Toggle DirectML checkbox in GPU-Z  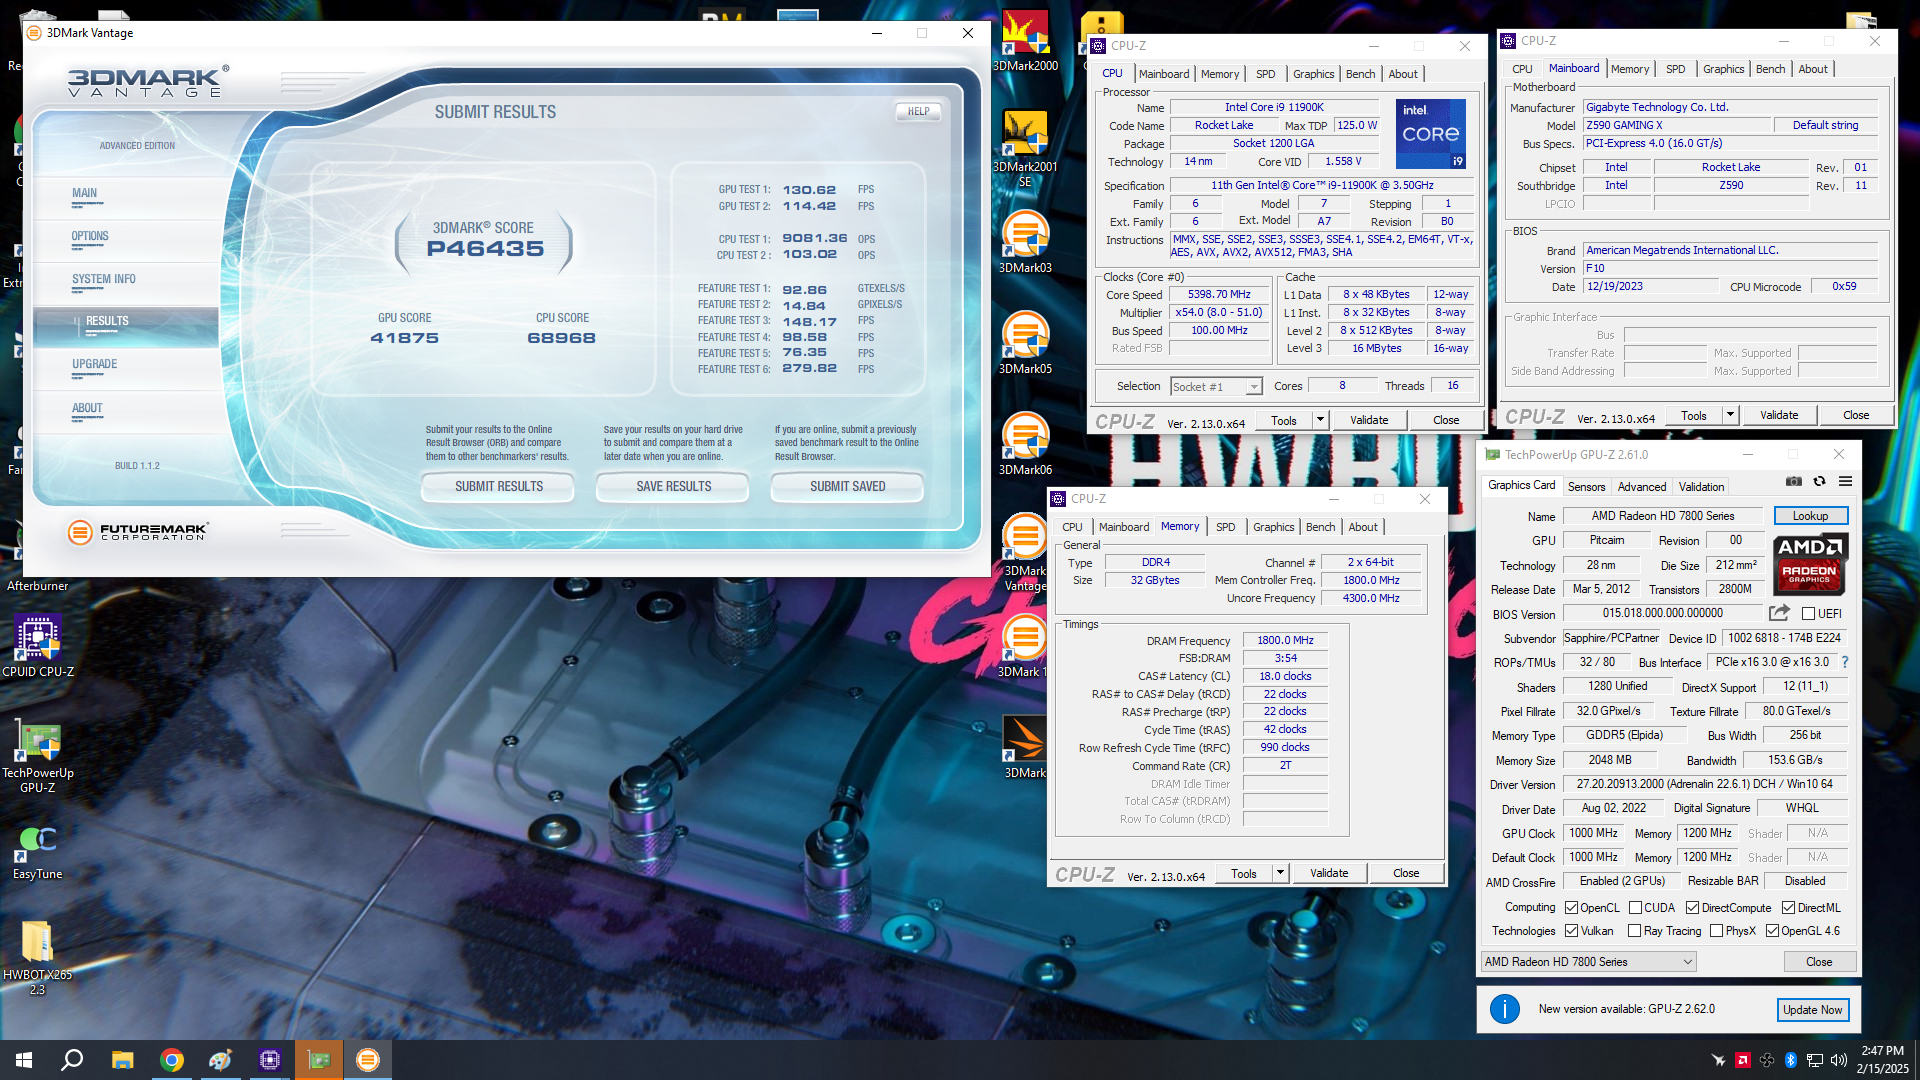[1788, 908]
